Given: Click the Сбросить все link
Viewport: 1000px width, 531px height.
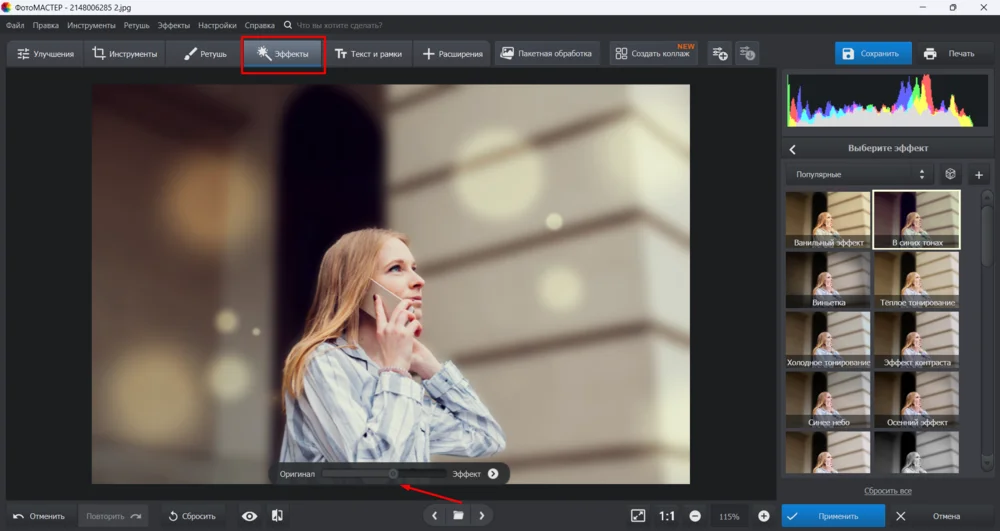Looking at the screenshot, I should point(887,491).
